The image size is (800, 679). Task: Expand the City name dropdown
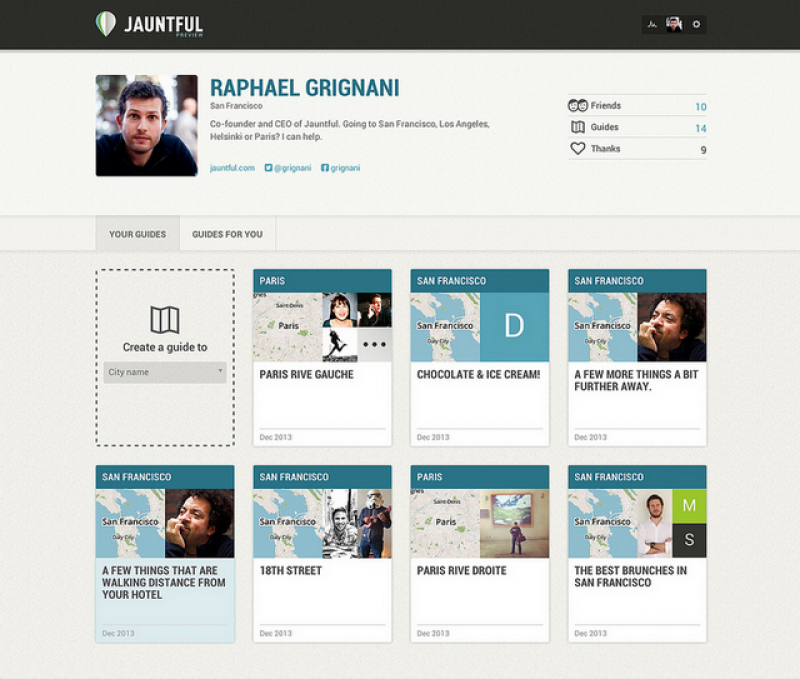[x=165, y=372]
